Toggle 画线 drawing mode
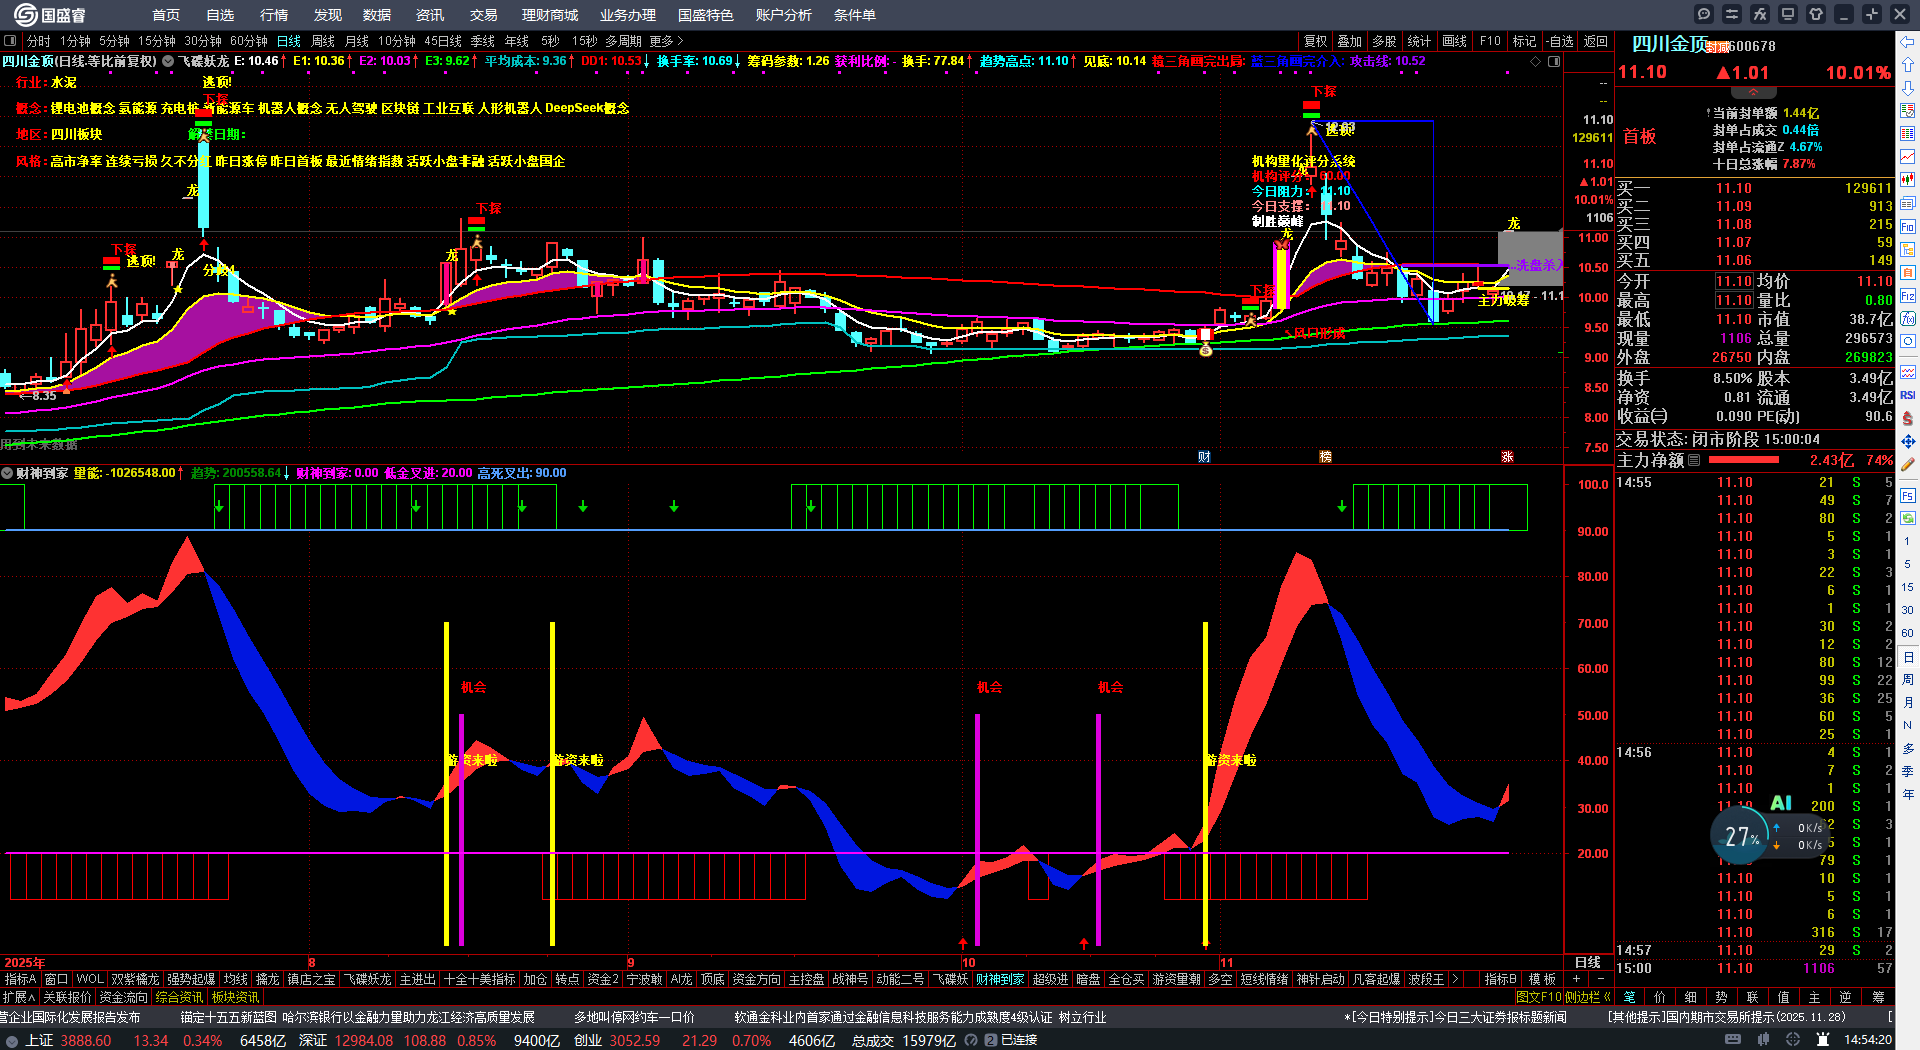This screenshot has width=1920, height=1050. pyautogui.click(x=1455, y=41)
